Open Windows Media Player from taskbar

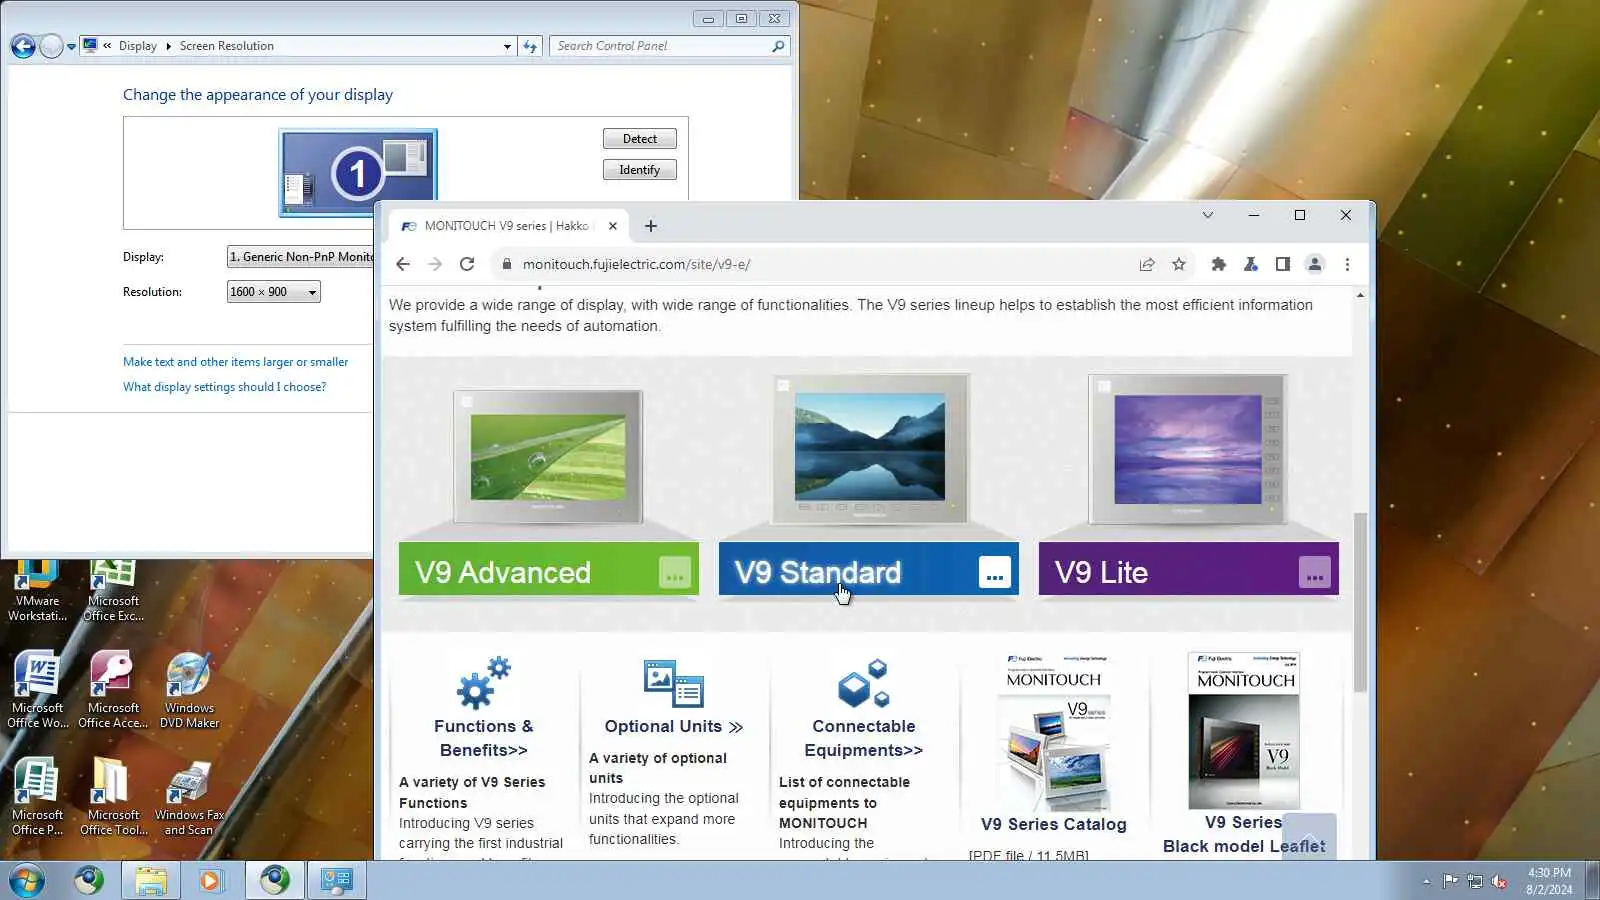[211, 880]
